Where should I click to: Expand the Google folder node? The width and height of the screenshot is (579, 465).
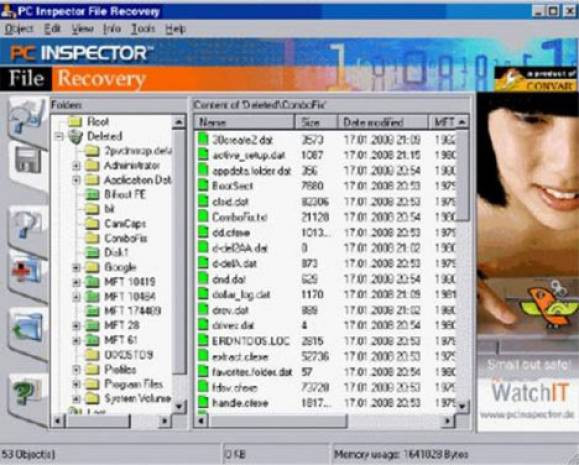(x=76, y=267)
